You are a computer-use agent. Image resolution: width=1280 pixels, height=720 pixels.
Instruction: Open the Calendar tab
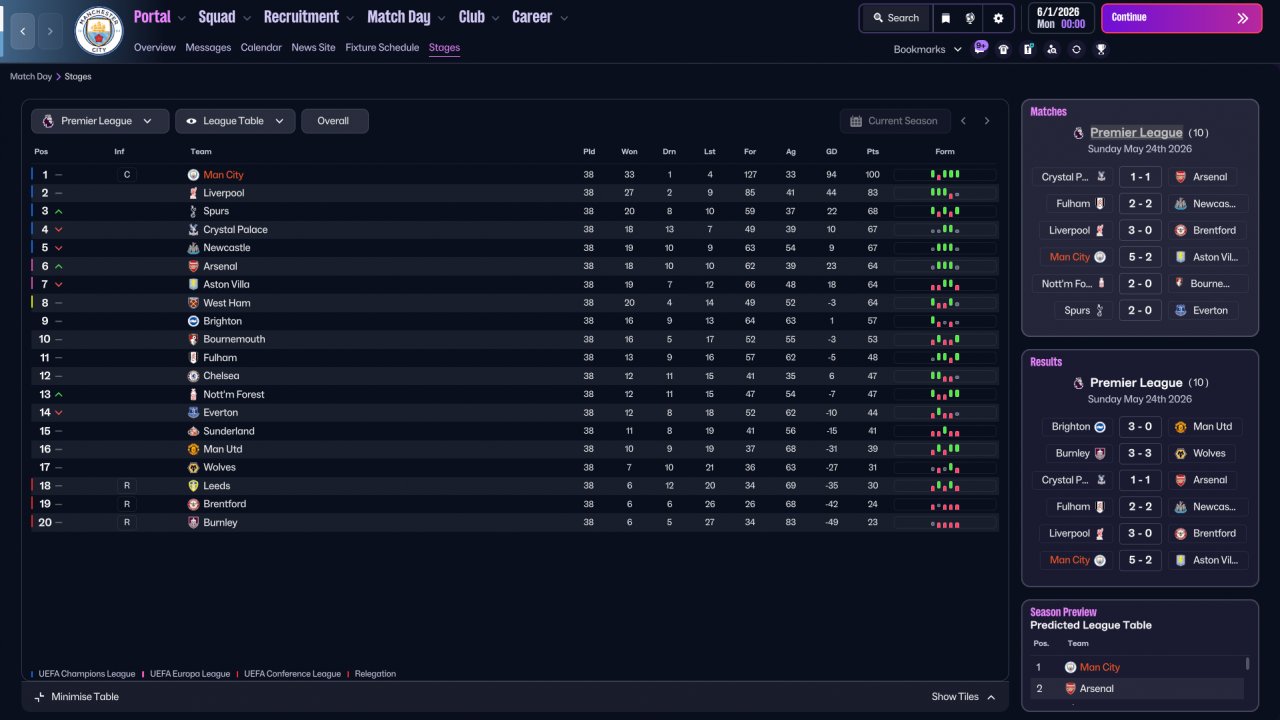[261, 48]
